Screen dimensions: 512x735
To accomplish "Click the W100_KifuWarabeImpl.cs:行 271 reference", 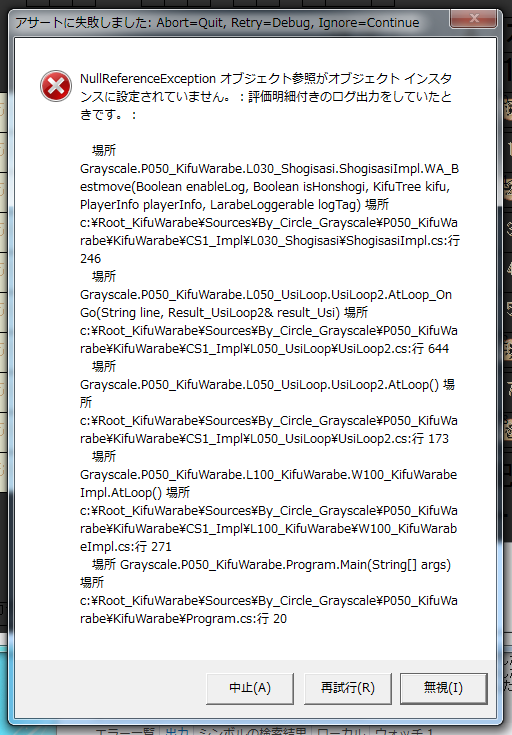I will [x=268, y=537].
